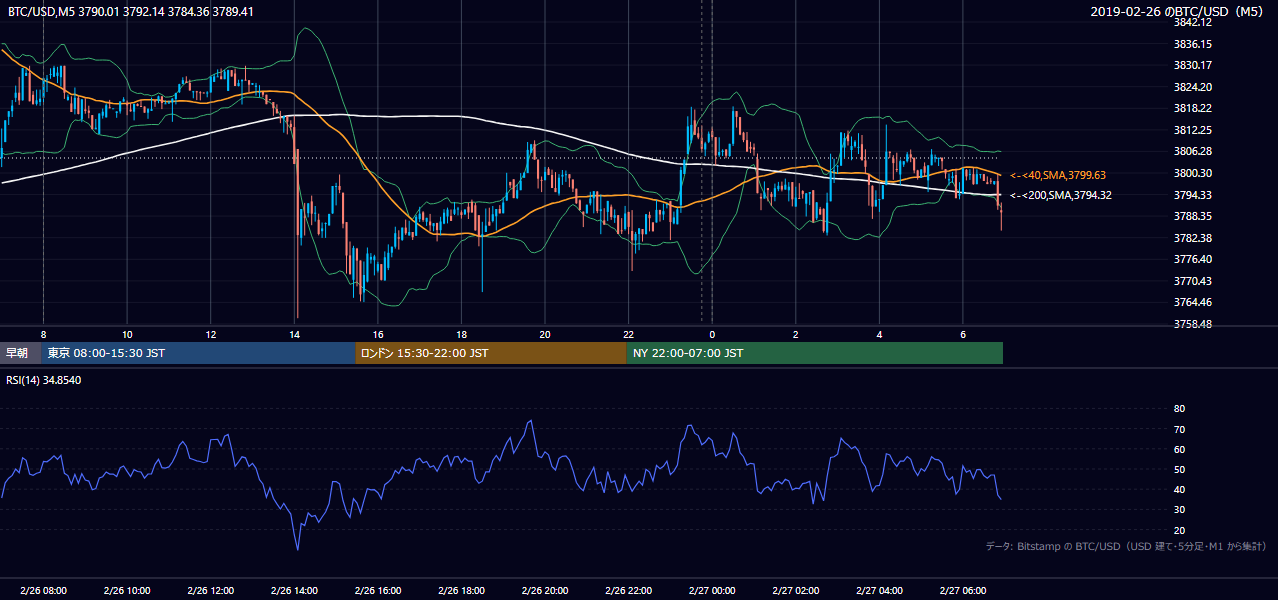The width and height of the screenshot is (1278, 600).
Task: Select the NY 22:00-07:00 JST session bar
Action: [814, 353]
